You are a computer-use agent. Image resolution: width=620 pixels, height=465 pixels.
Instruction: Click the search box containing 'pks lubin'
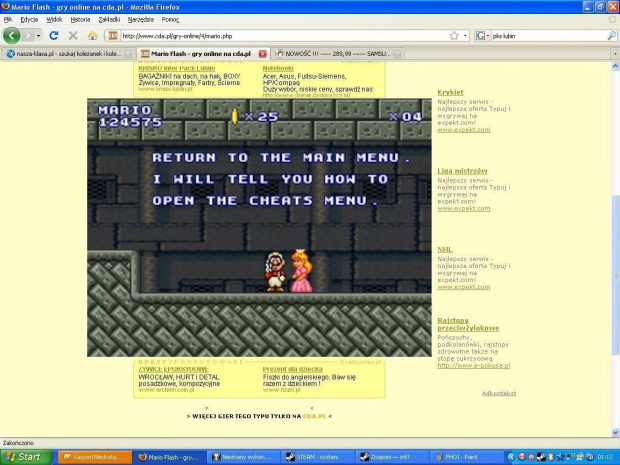pos(548,36)
